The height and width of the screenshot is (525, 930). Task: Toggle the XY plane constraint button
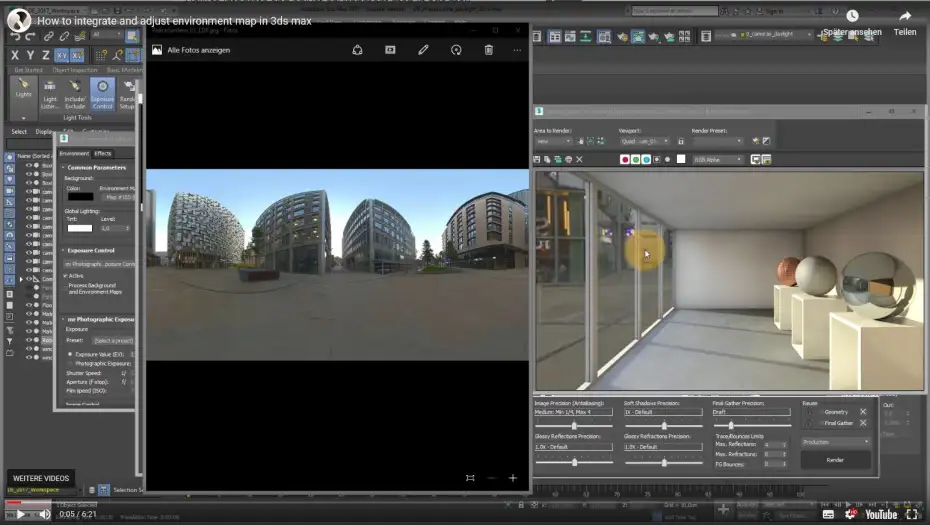pyautogui.click(x=62, y=55)
